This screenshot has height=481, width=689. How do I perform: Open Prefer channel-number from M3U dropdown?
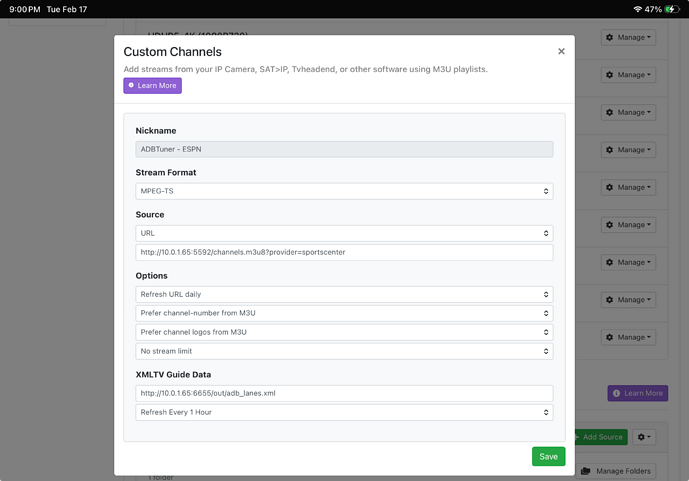click(x=344, y=313)
